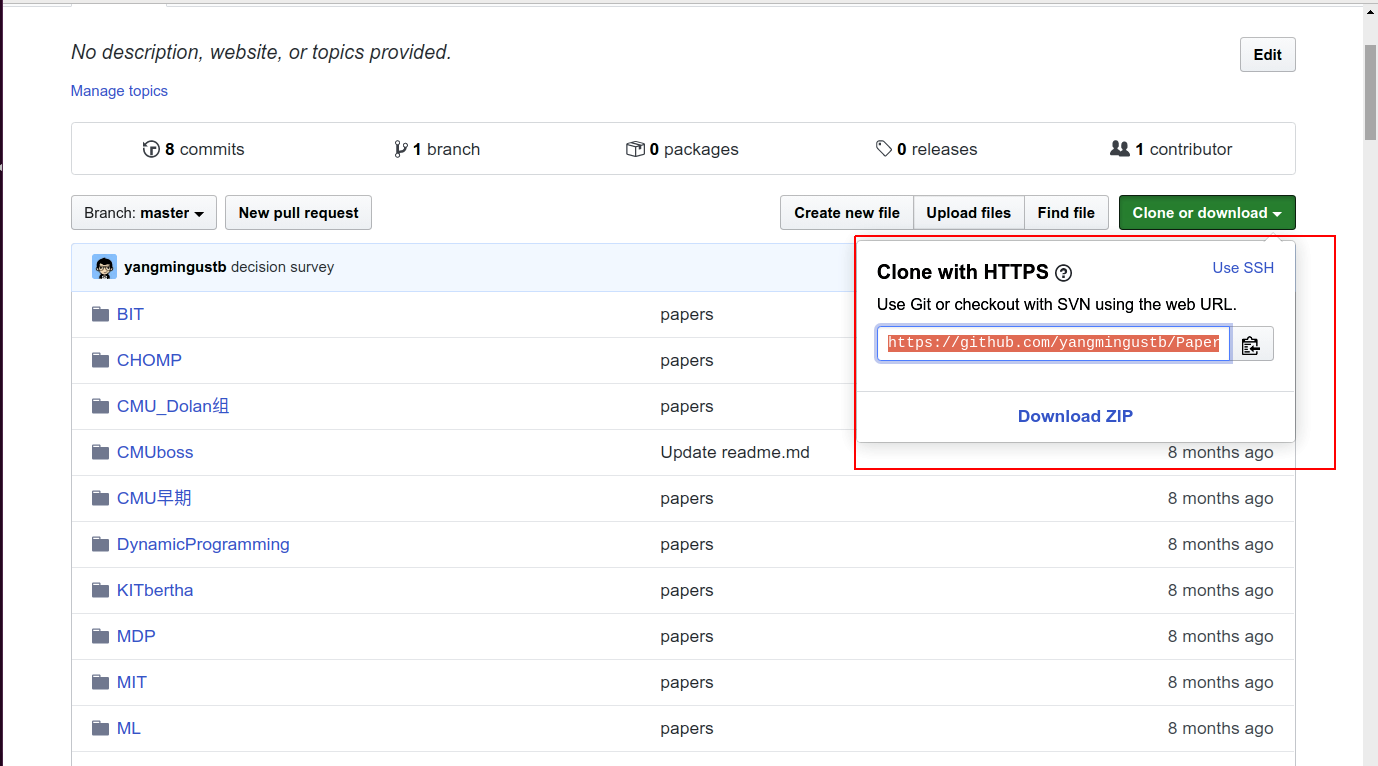Open the CMU_Dolan组 folder
This screenshot has height=766, width=1378.
(173, 406)
